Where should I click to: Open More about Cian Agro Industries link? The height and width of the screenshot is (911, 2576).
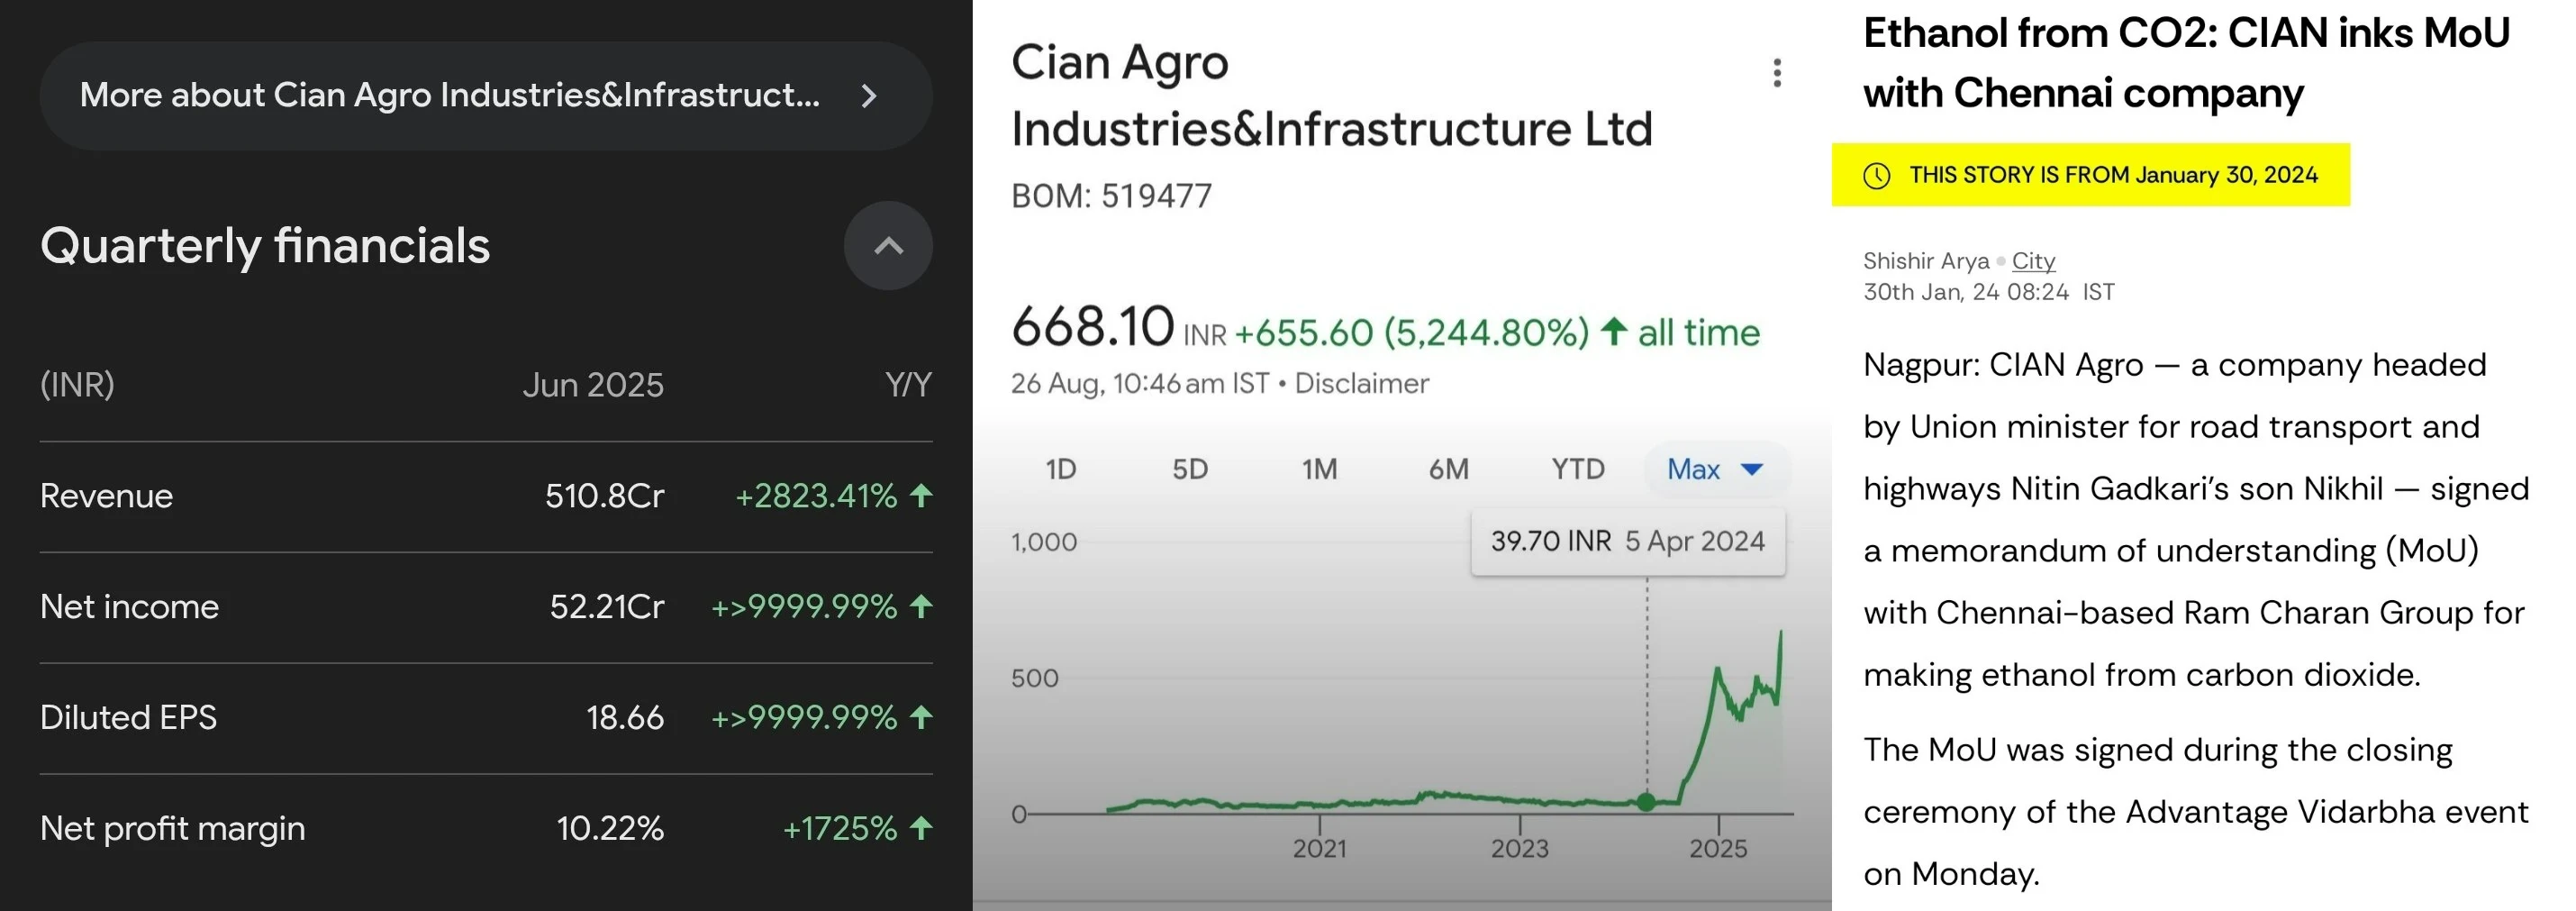[450, 96]
